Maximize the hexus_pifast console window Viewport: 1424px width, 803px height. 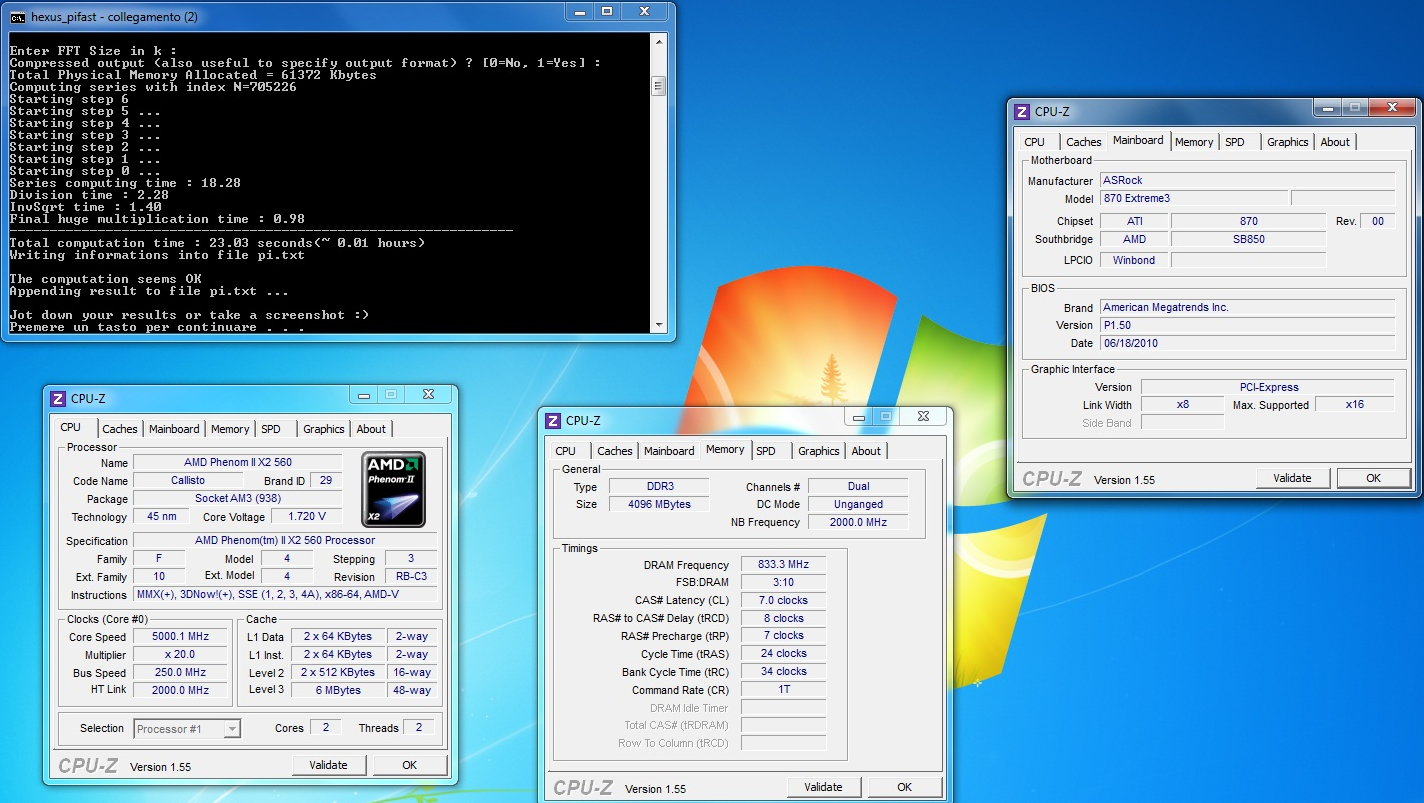coord(607,12)
